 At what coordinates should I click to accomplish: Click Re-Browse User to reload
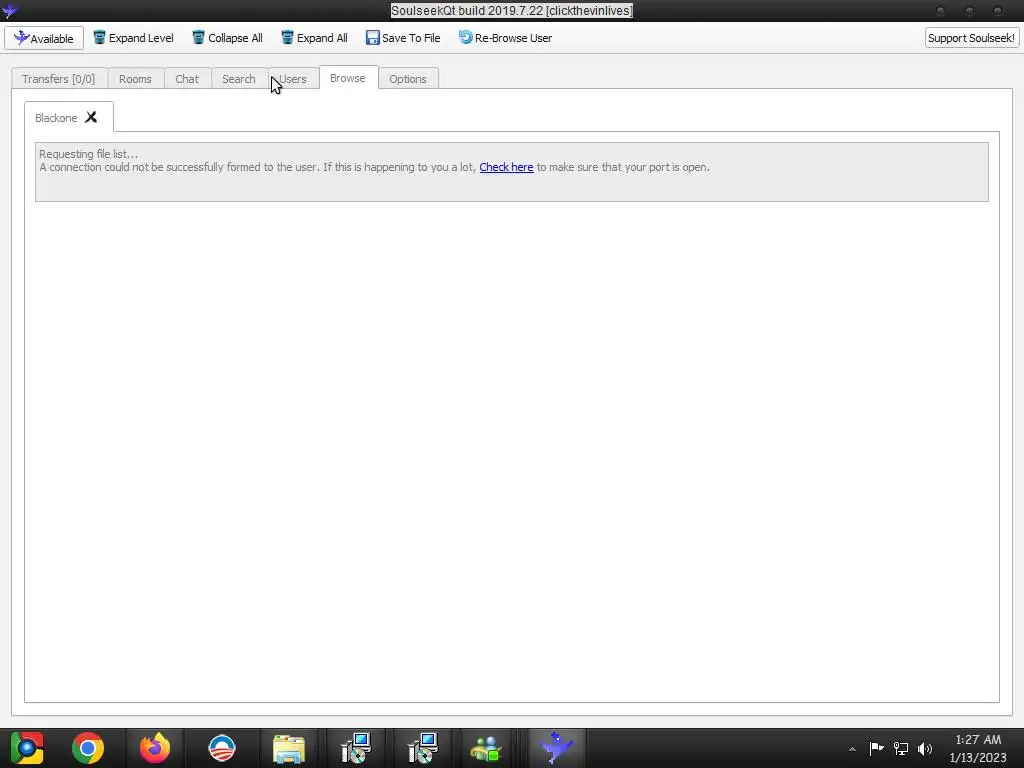(505, 38)
